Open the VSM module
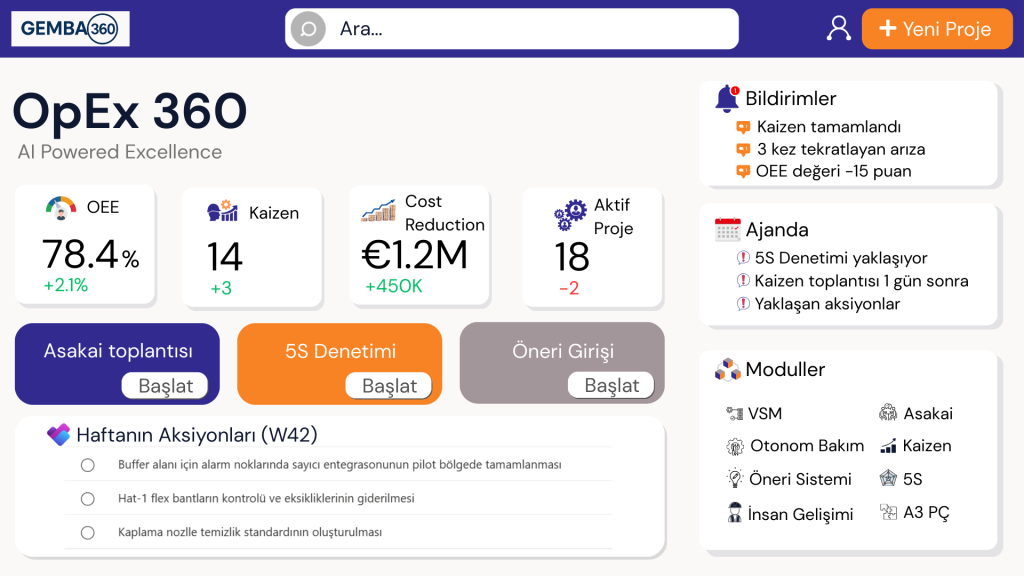The image size is (1024, 576). click(754, 413)
